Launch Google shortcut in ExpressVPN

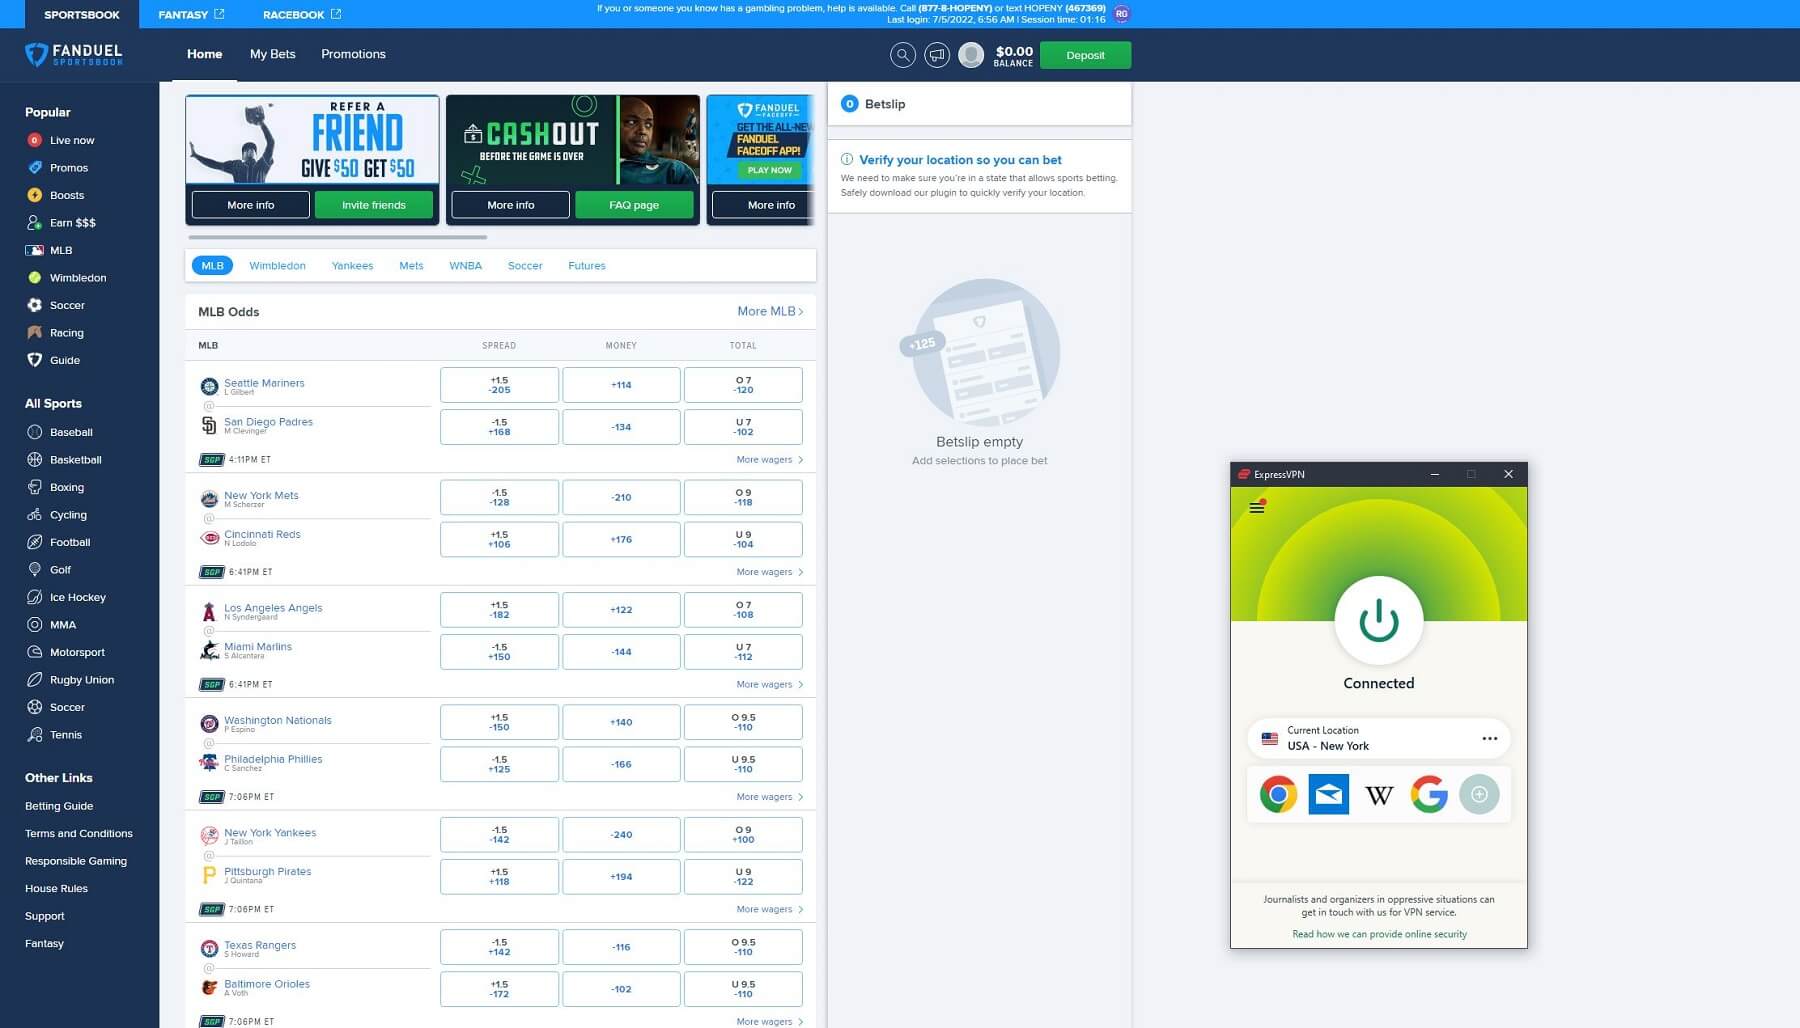click(x=1429, y=795)
